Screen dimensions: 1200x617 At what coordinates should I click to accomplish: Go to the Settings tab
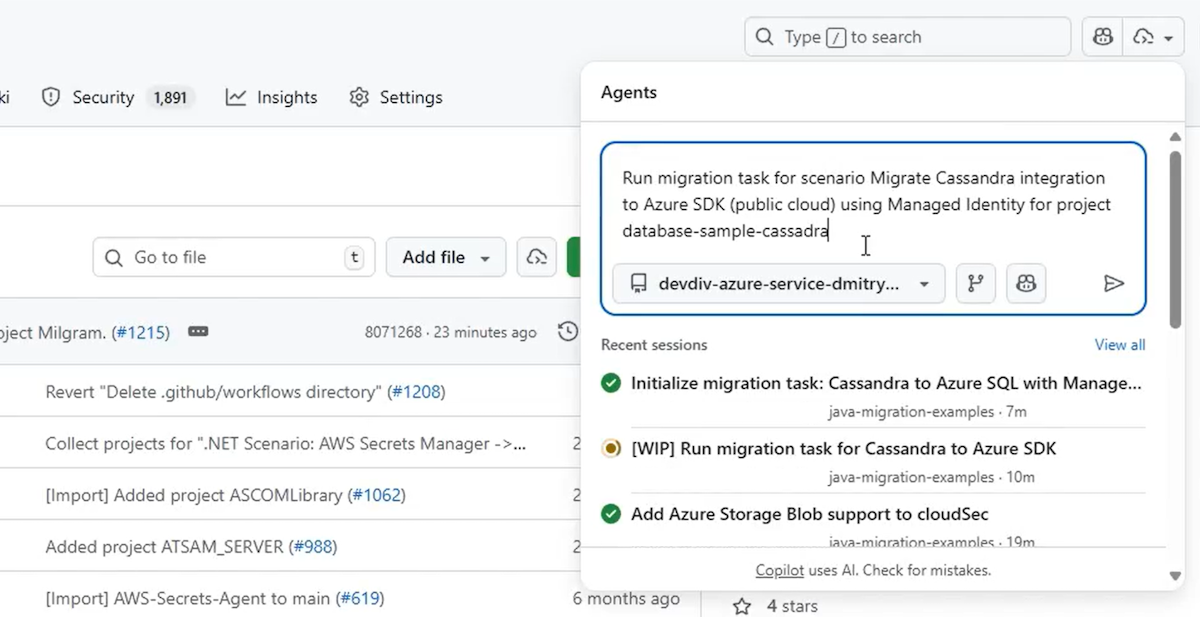(396, 97)
